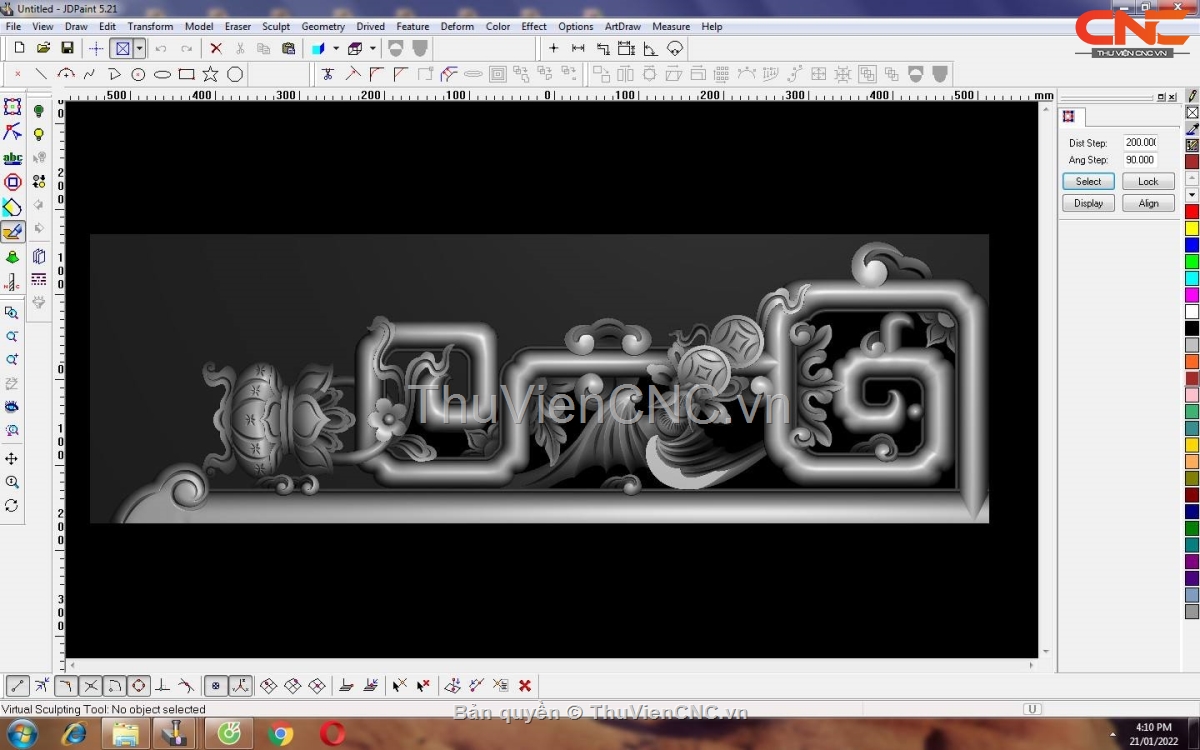
Task: Select the Polygon shape tool
Action: [235, 74]
